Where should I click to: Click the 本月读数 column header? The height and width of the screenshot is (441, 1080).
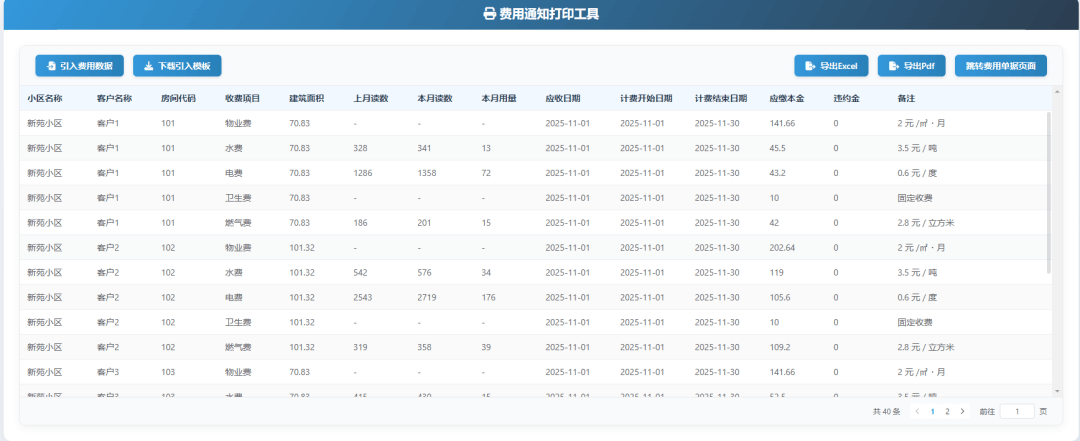pyautogui.click(x=435, y=99)
